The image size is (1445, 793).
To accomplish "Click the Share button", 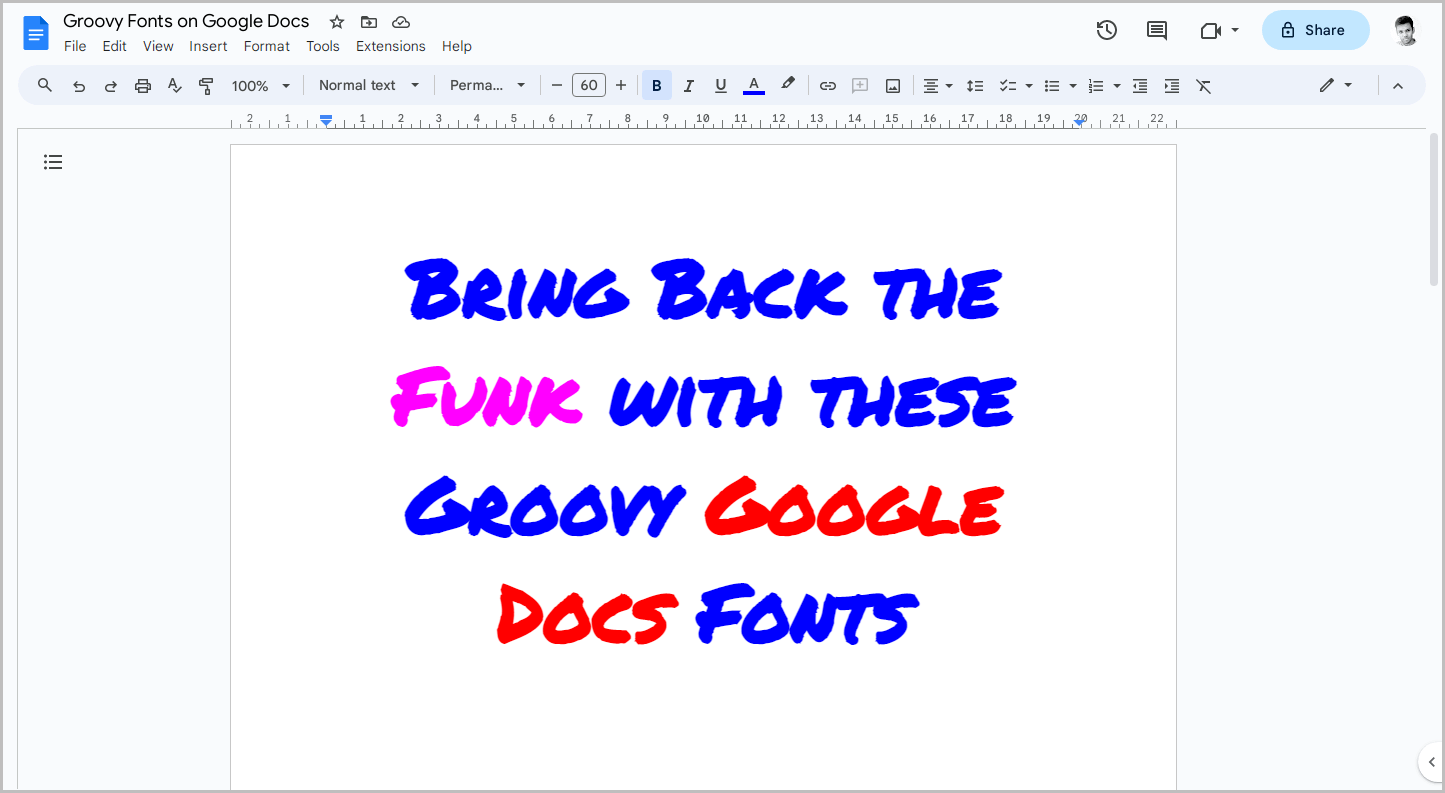I will (x=1315, y=30).
